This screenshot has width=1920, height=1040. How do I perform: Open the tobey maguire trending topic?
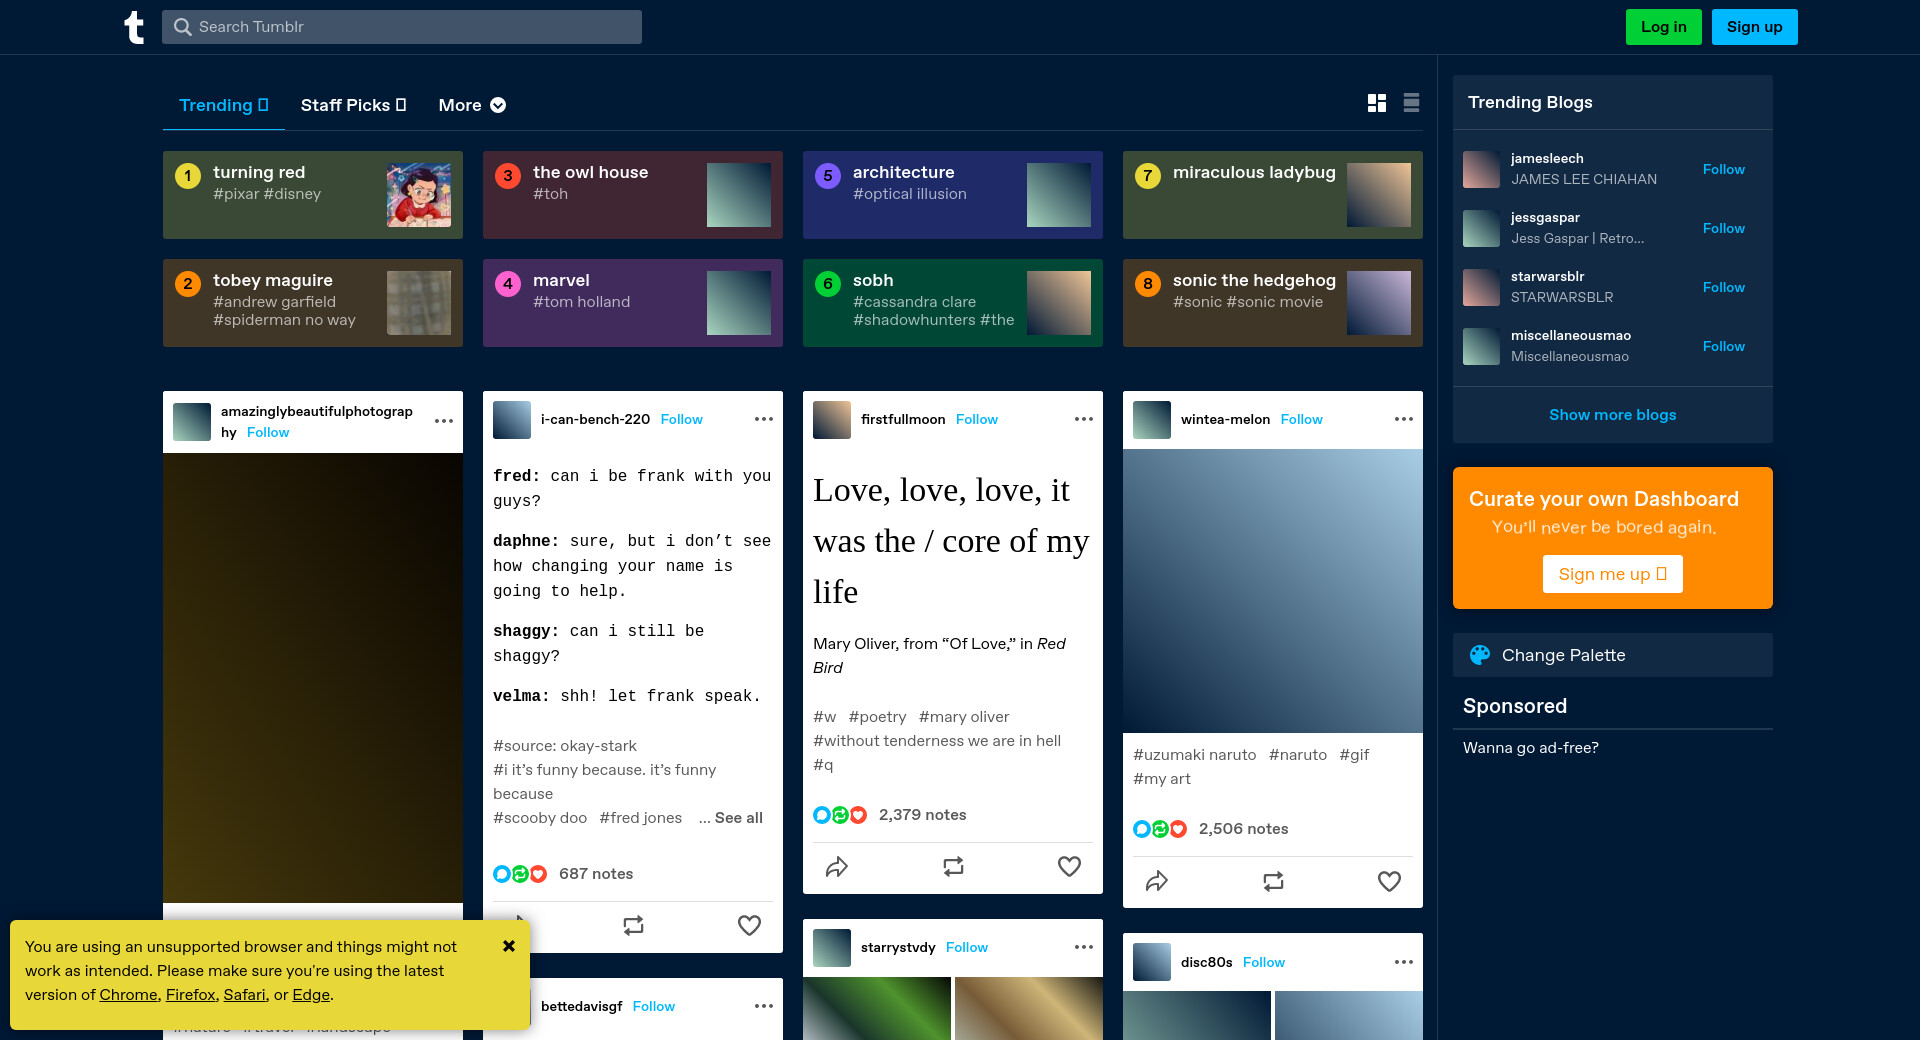[x=313, y=303]
